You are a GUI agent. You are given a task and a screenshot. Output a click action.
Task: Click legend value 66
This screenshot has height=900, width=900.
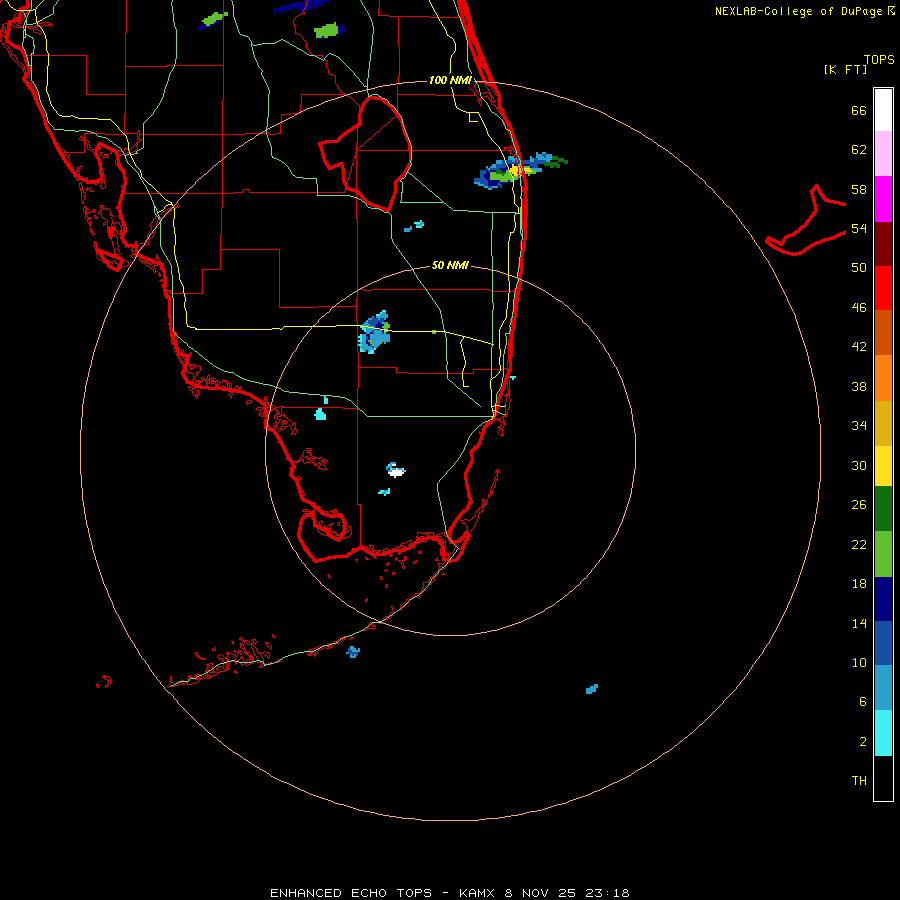click(x=859, y=111)
